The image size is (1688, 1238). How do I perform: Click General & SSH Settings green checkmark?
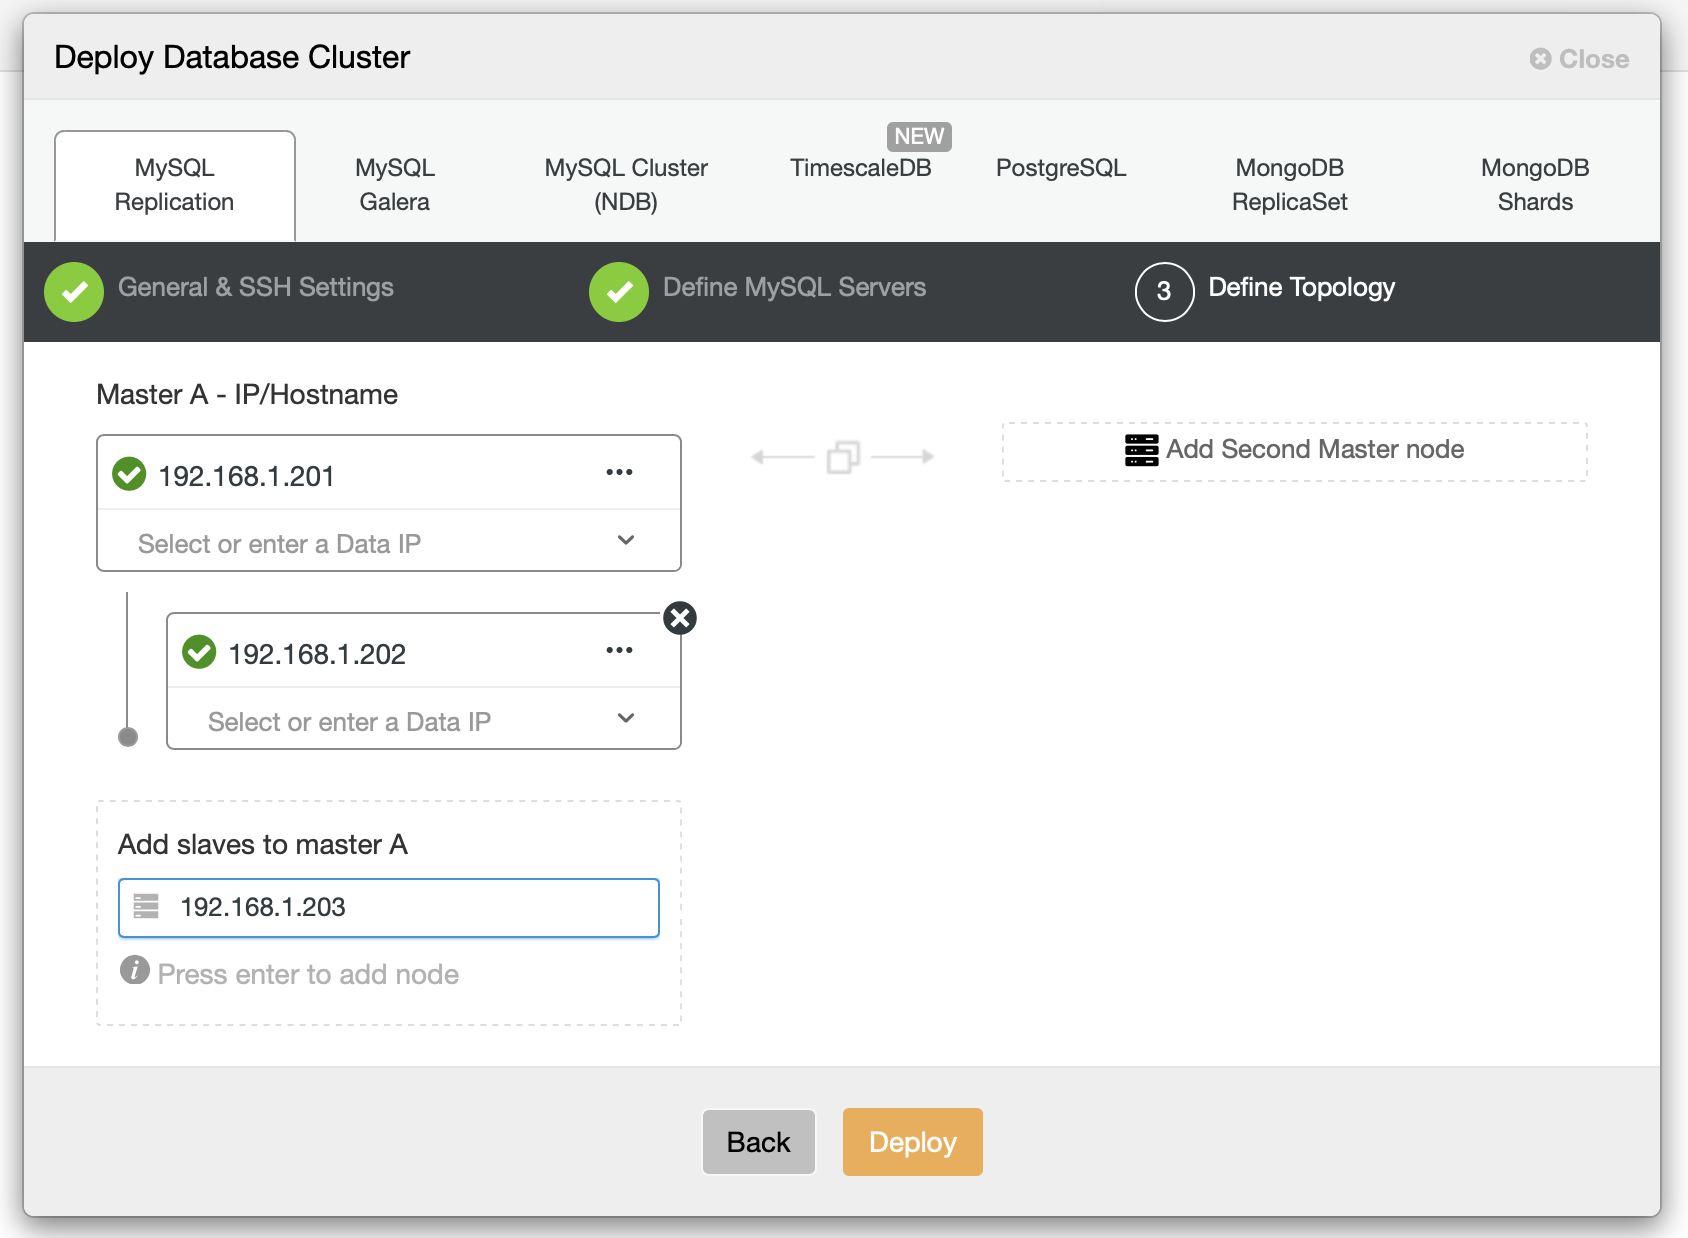(x=74, y=292)
